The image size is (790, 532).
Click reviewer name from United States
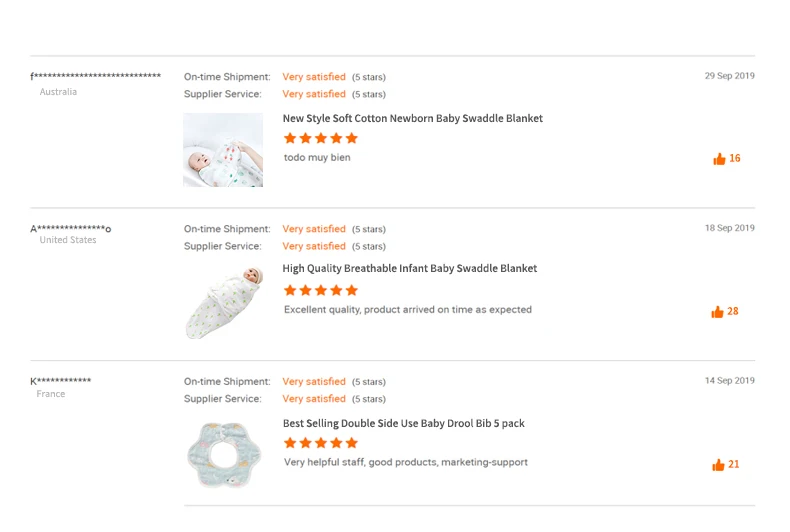click(71, 229)
